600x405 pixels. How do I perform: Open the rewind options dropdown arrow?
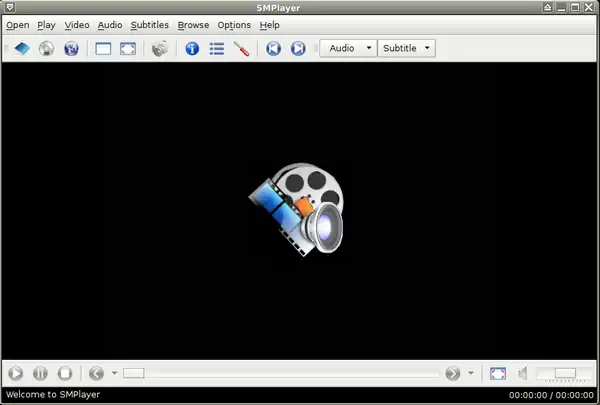(114, 373)
